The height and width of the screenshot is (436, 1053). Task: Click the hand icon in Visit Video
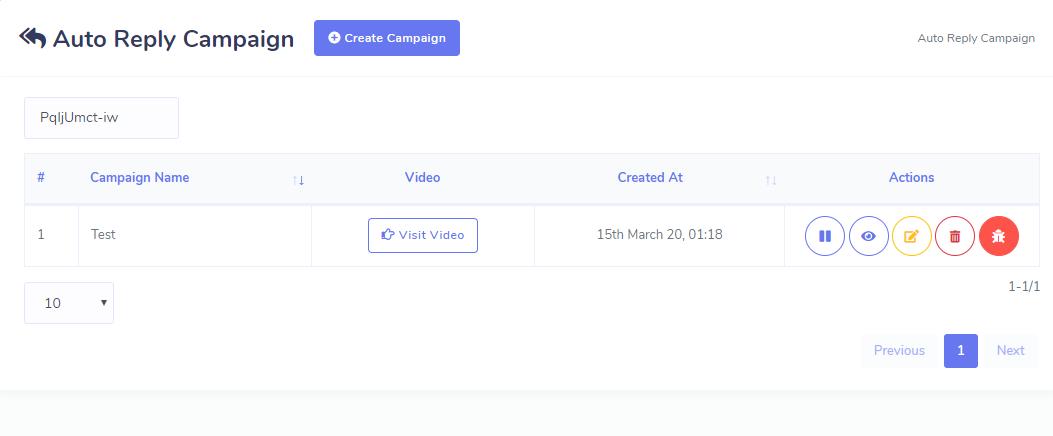click(x=388, y=235)
